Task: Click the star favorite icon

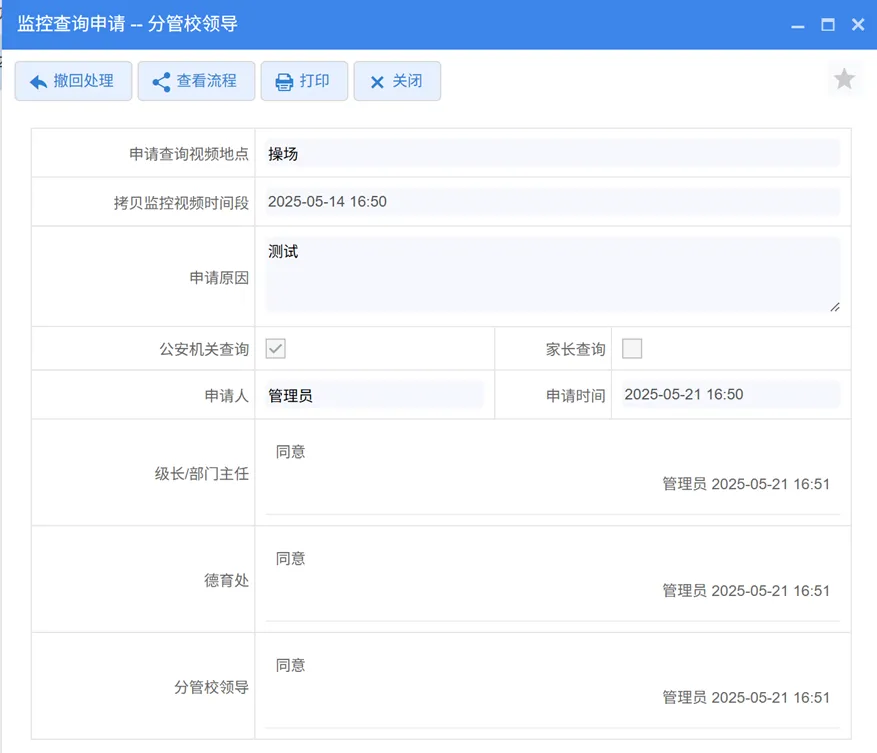Action: tap(844, 79)
